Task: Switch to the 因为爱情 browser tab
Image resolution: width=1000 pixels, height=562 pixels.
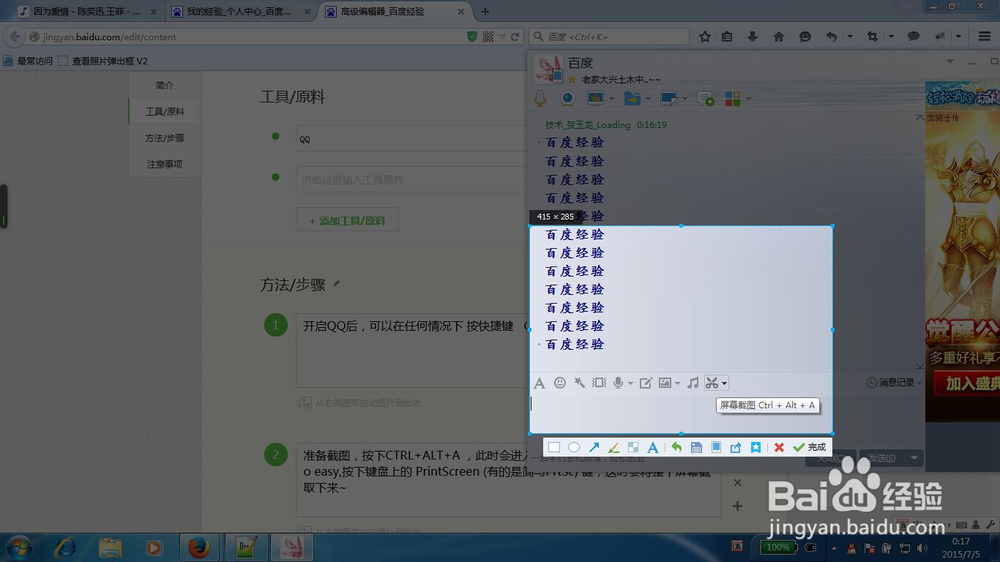Action: point(86,11)
